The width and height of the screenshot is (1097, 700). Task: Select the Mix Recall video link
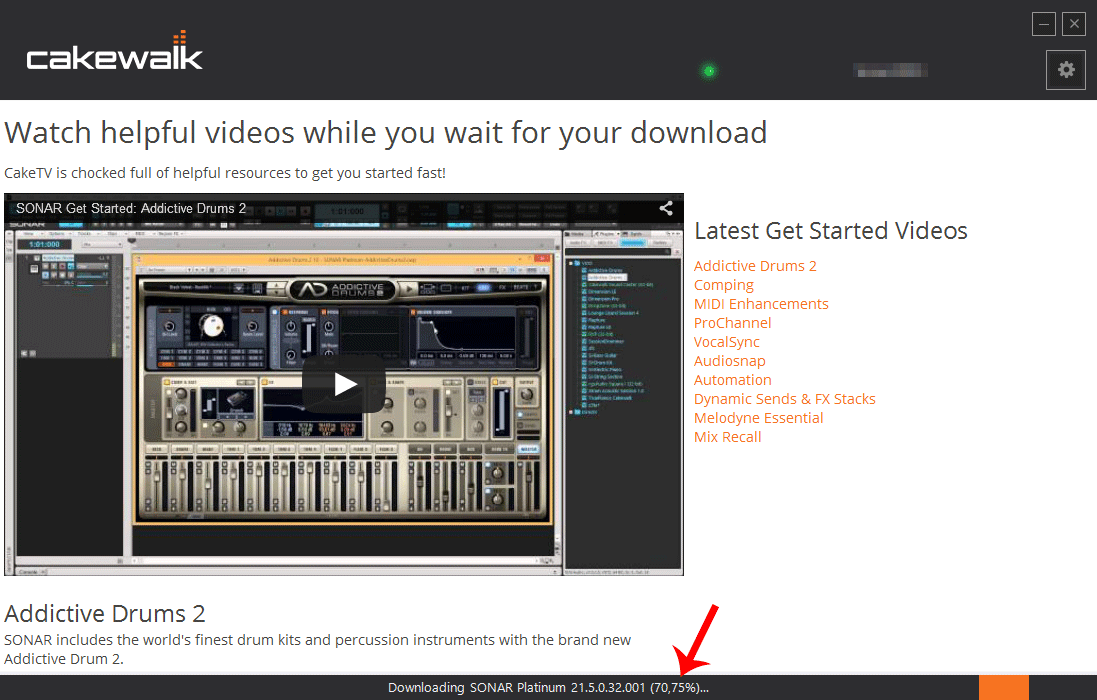728,437
